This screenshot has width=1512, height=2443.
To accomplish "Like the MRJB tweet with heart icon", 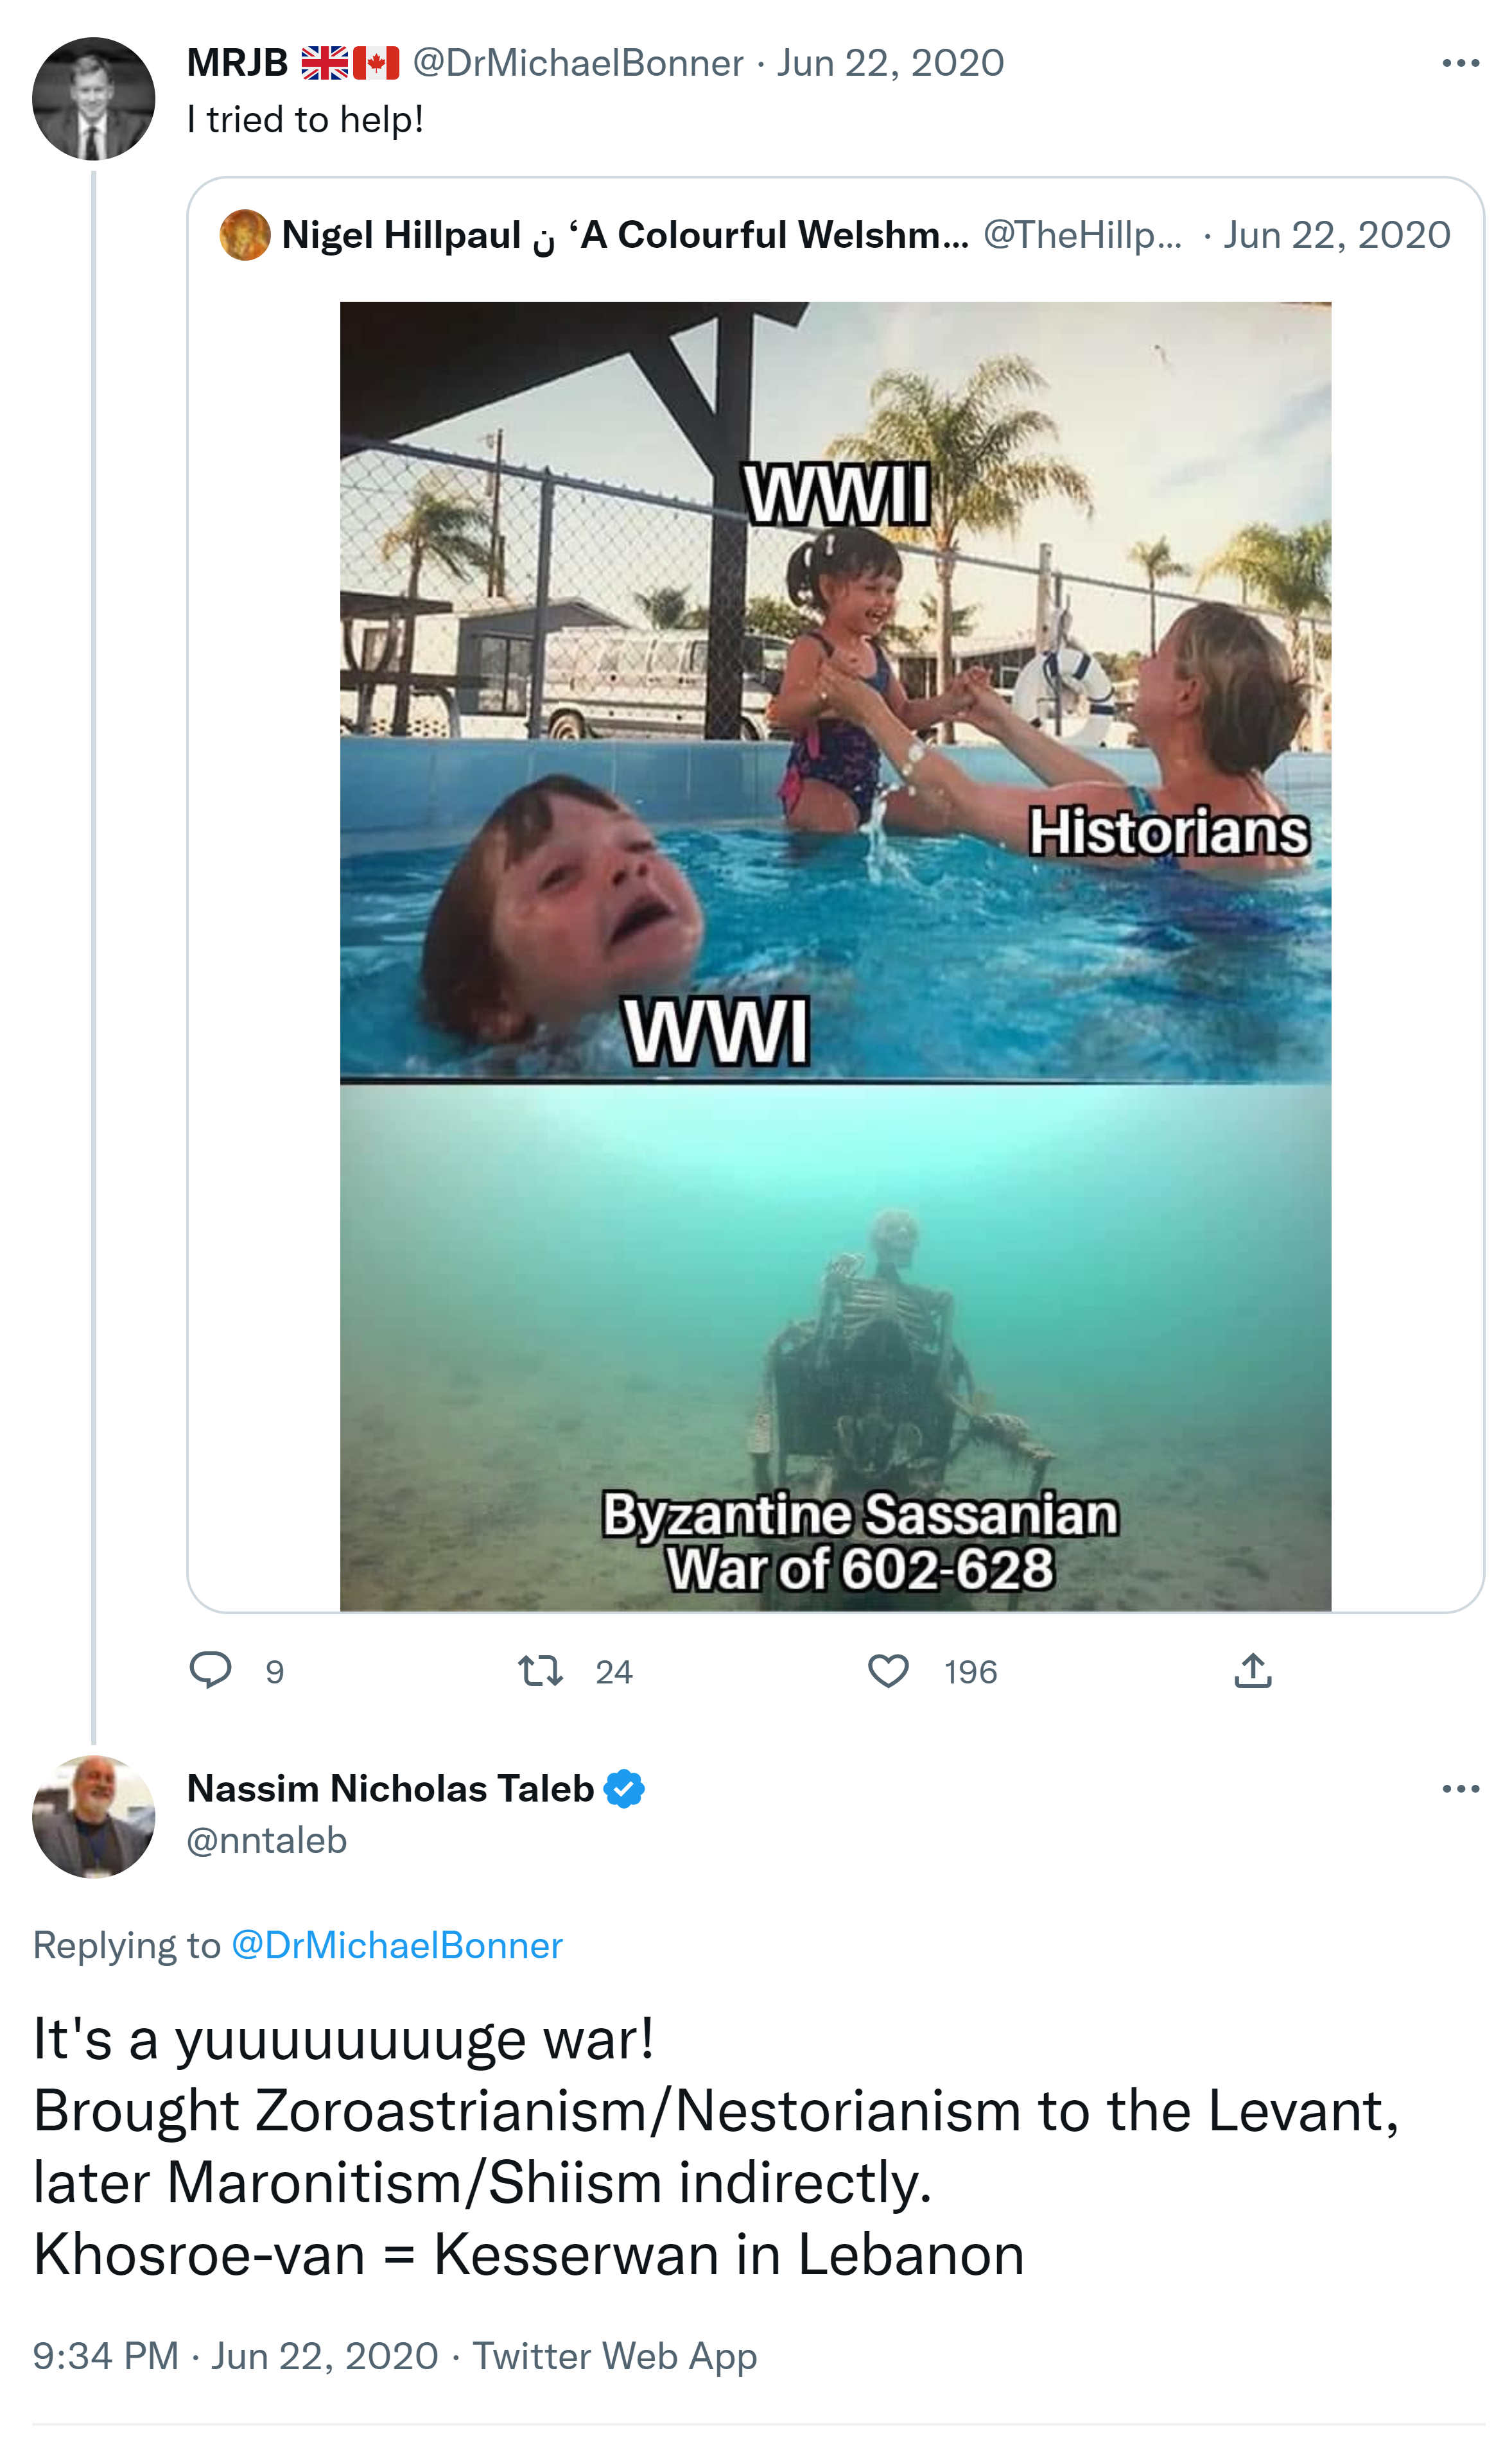I will pos(888,1670).
